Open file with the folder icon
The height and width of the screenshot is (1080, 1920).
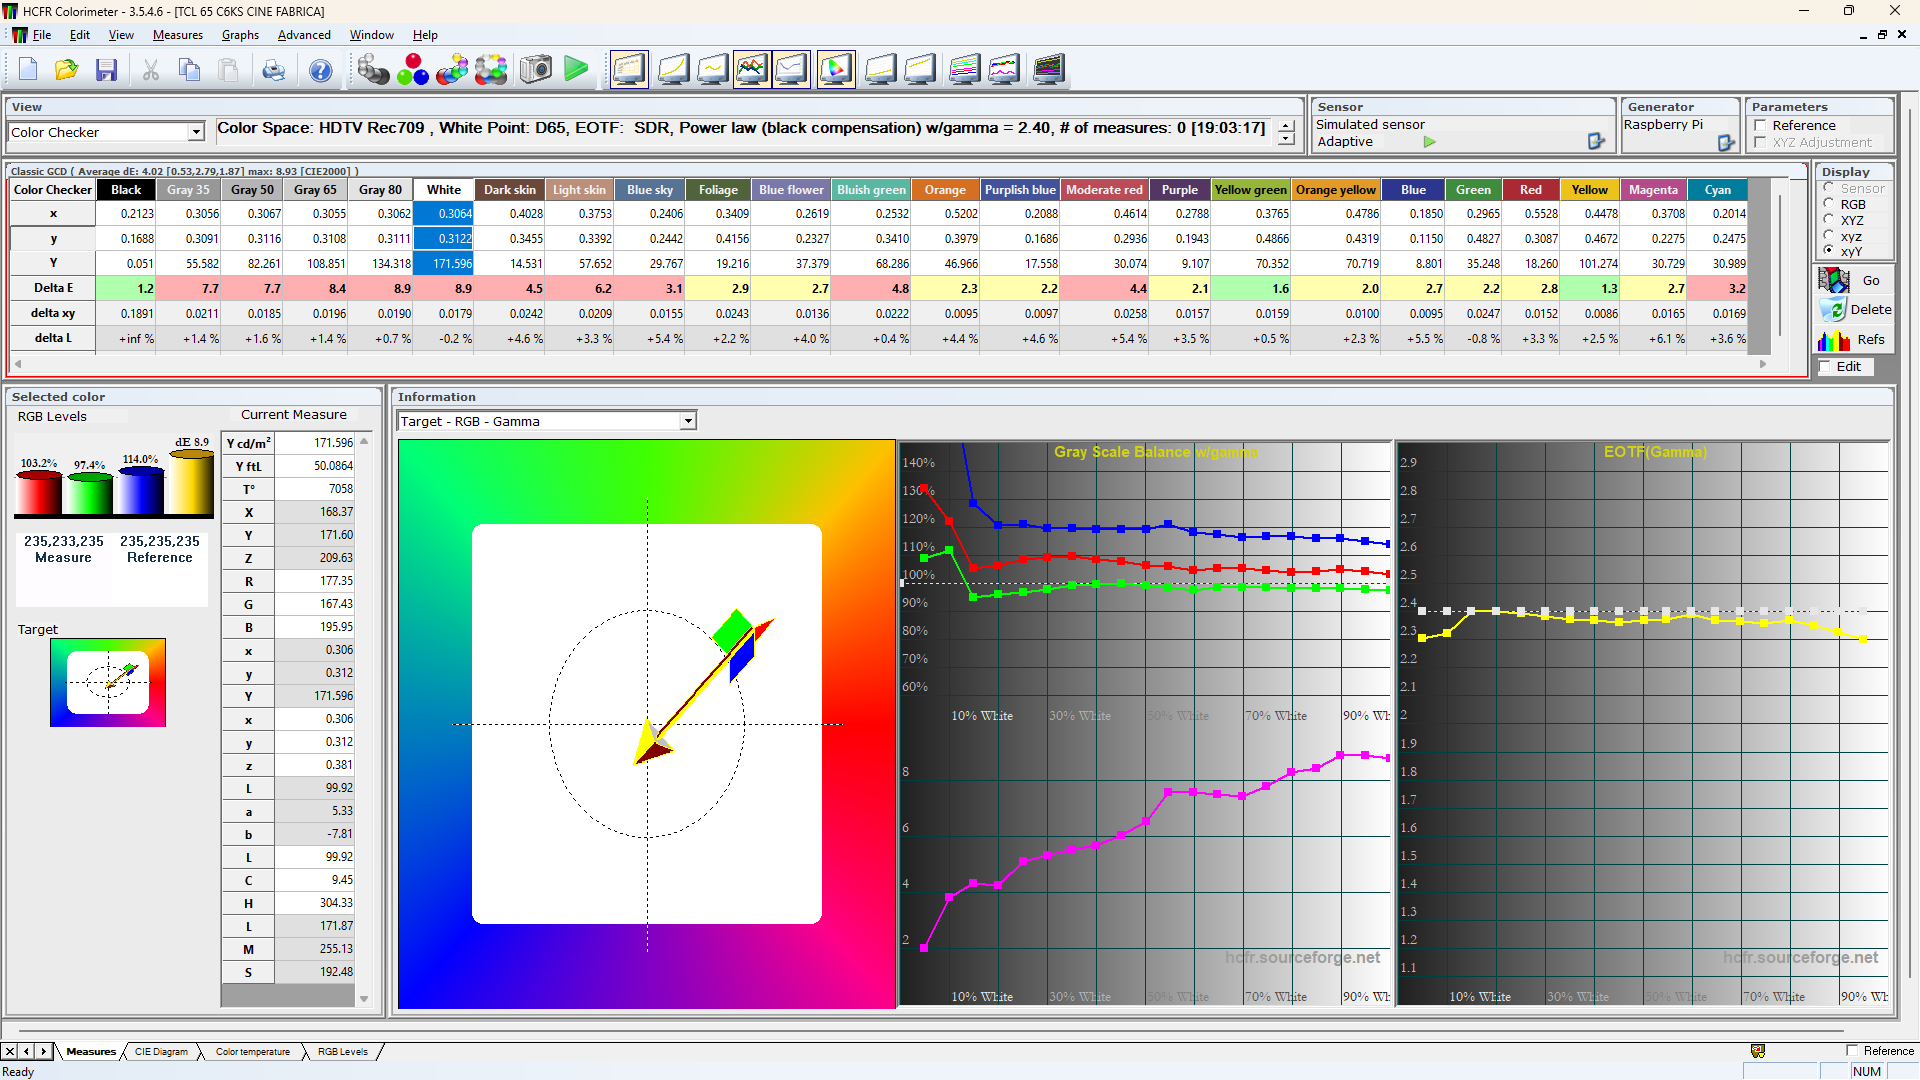pos(66,70)
